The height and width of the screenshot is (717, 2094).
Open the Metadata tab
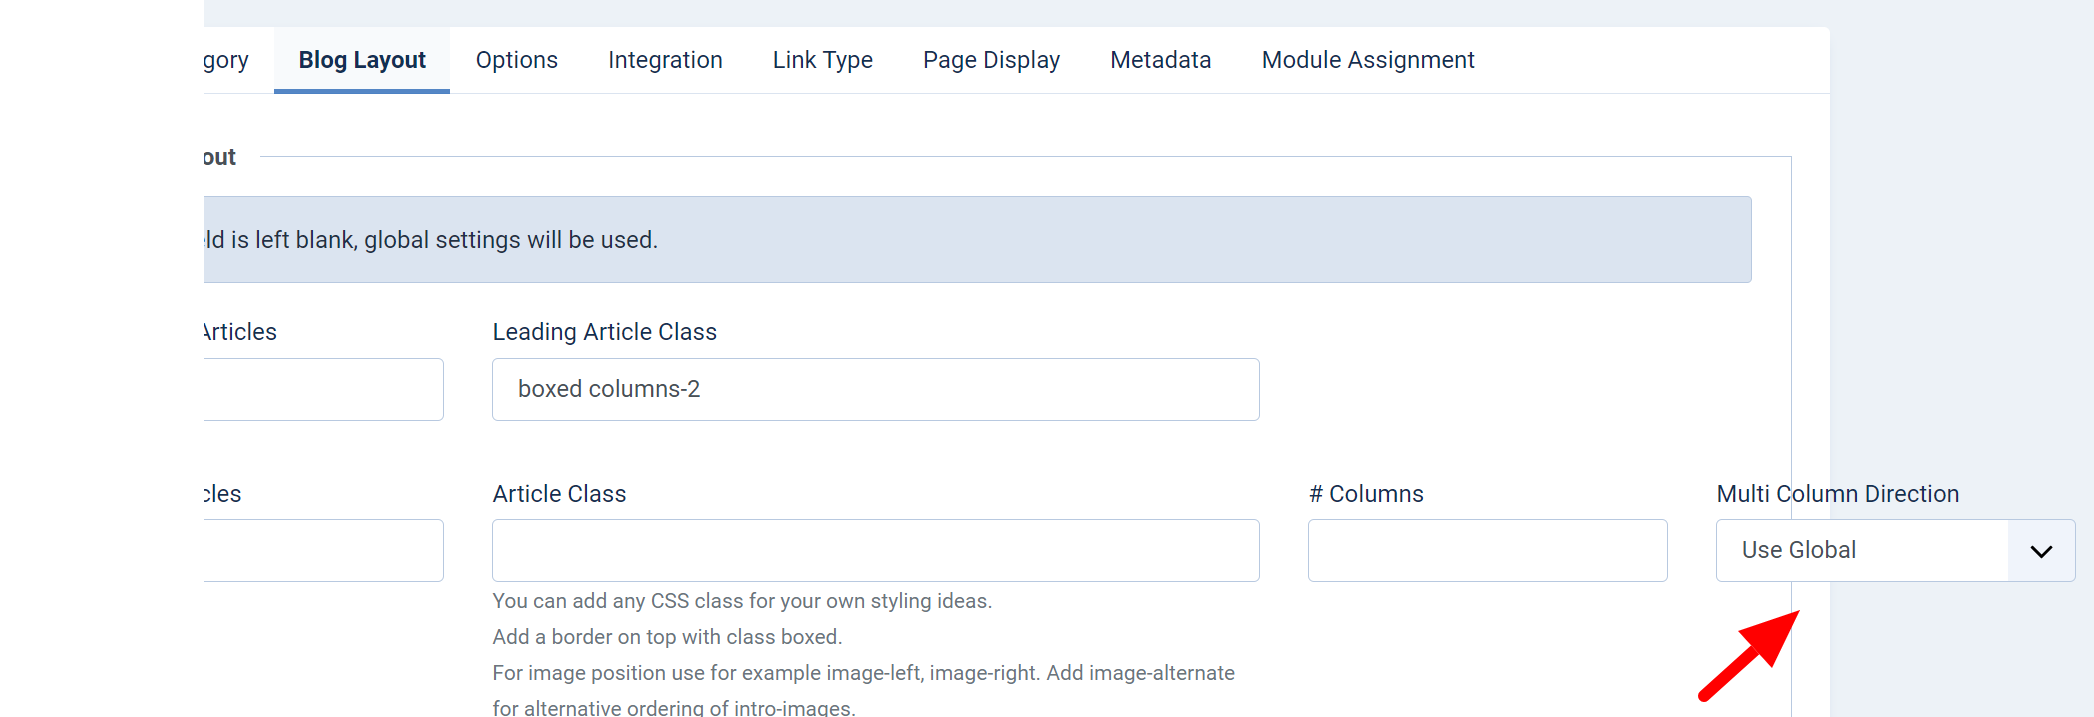coord(1160,60)
